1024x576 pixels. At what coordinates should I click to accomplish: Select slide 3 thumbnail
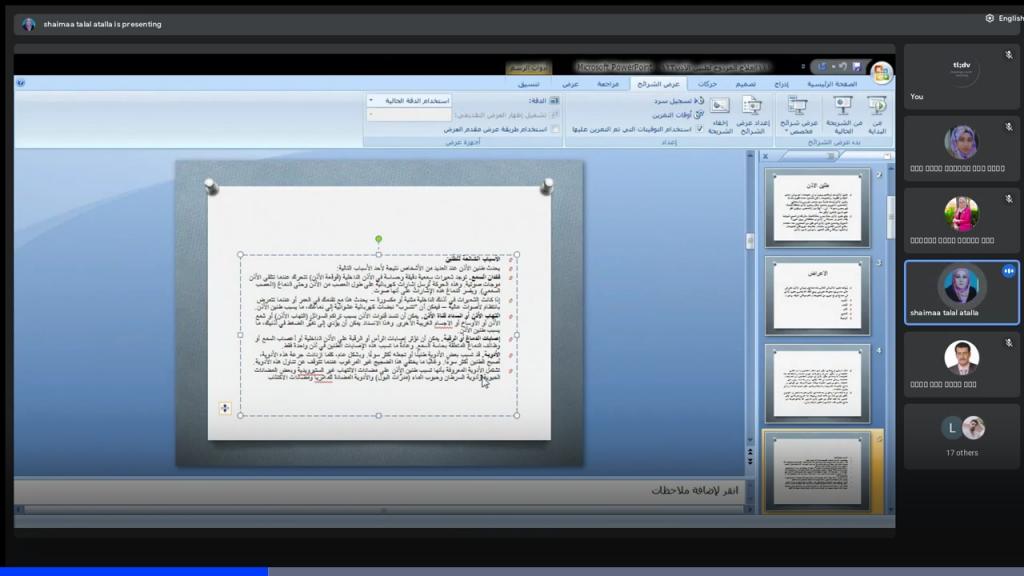pos(817,295)
